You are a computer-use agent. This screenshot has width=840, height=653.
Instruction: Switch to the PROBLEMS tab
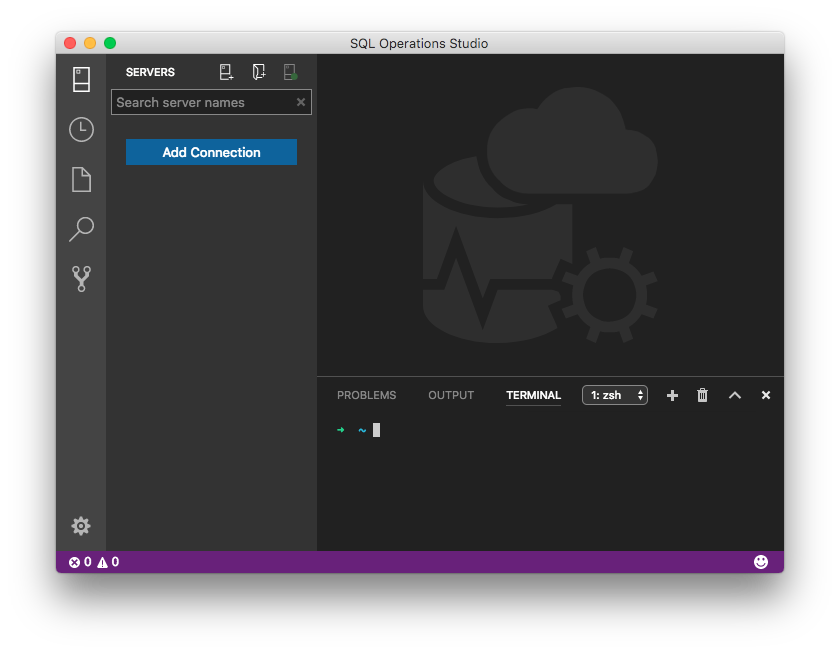[366, 395]
